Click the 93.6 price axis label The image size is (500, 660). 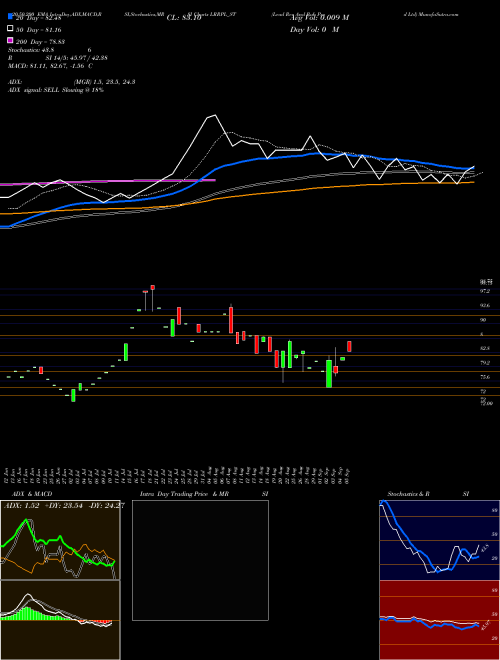click(485, 306)
